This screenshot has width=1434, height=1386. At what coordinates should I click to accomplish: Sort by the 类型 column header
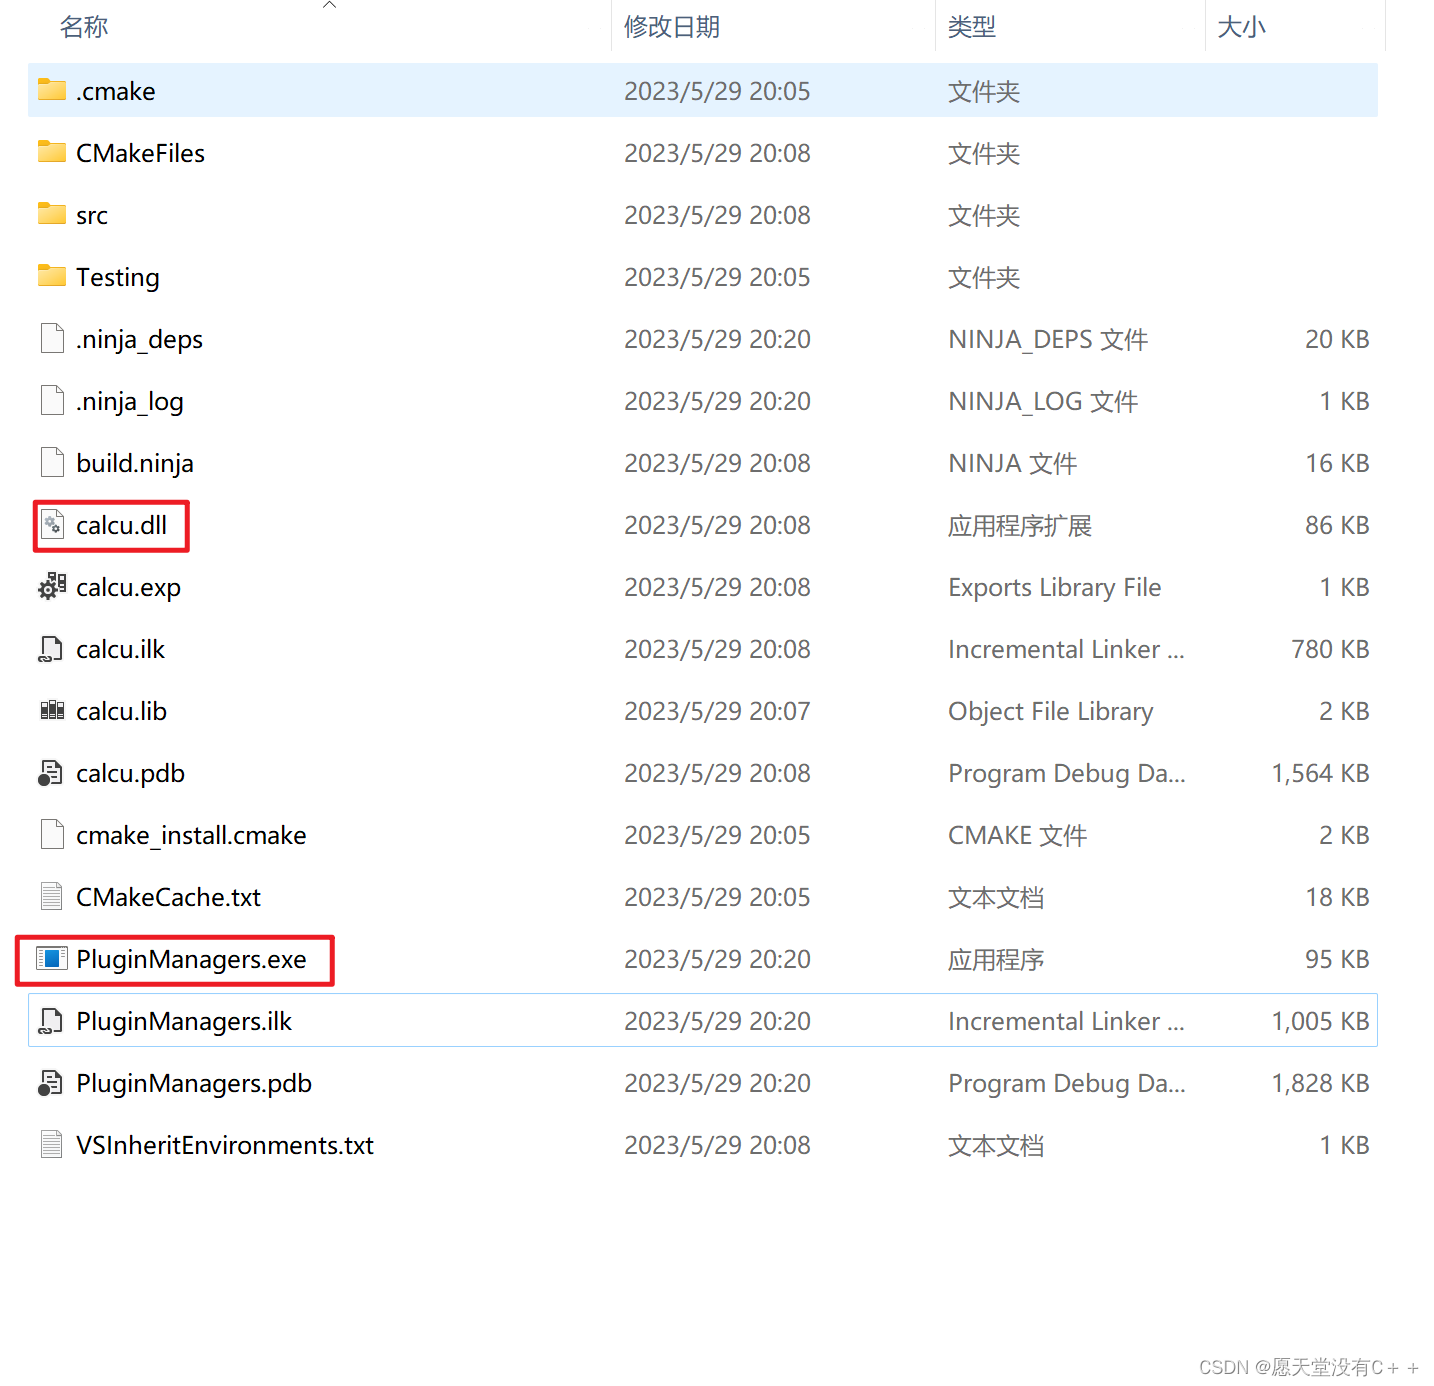[x=972, y=27]
